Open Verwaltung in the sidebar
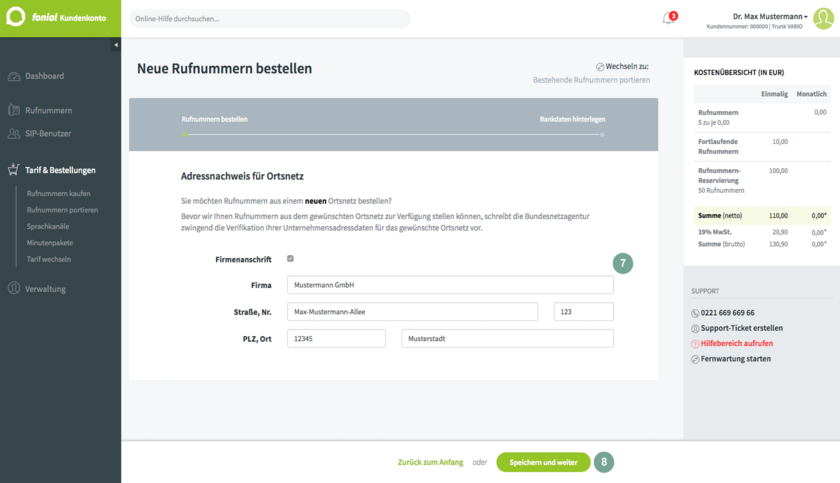This screenshot has width=840, height=483. 45,289
